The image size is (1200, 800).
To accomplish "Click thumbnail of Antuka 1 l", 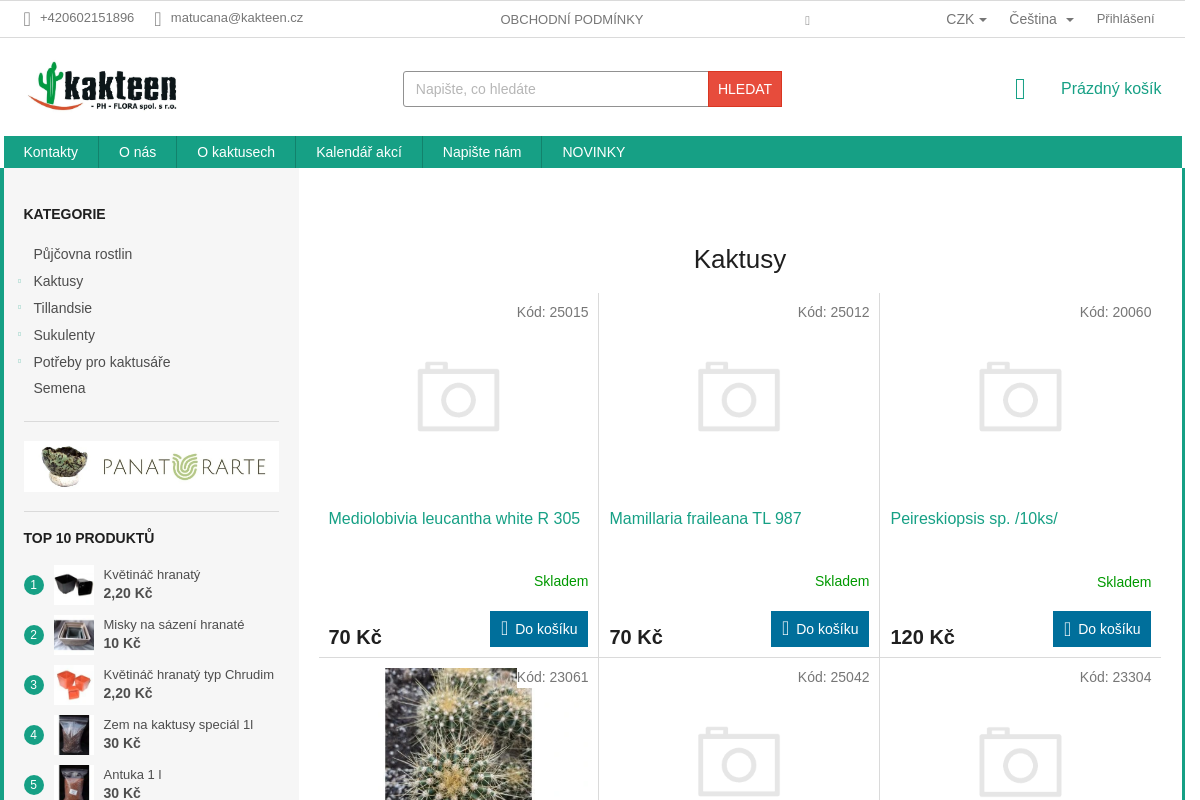I will click(74, 783).
